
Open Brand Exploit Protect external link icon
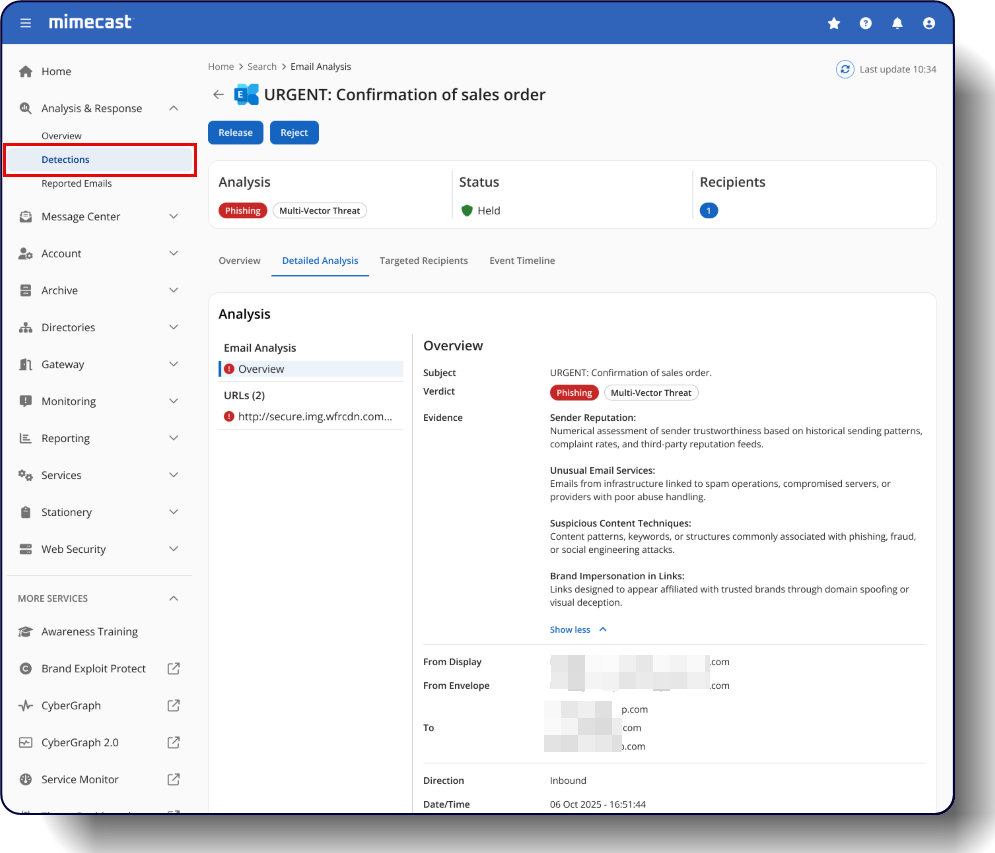click(173, 669)
